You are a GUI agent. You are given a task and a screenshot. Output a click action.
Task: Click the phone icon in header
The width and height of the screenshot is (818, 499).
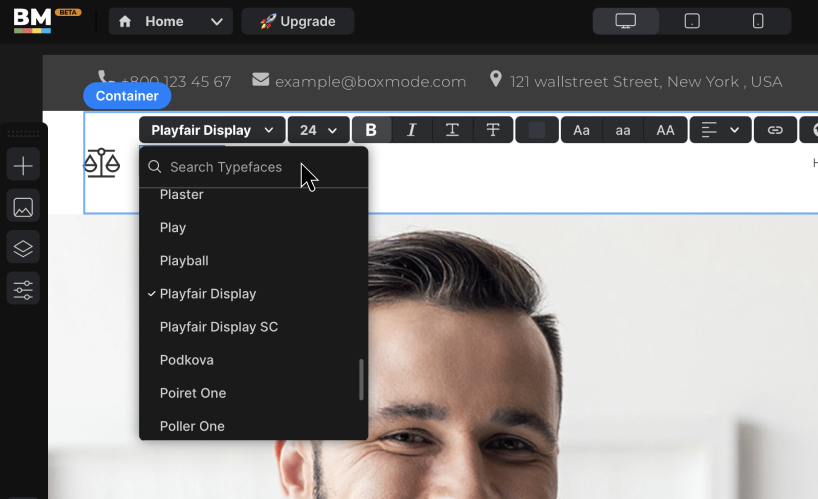(x=106, y=77)
